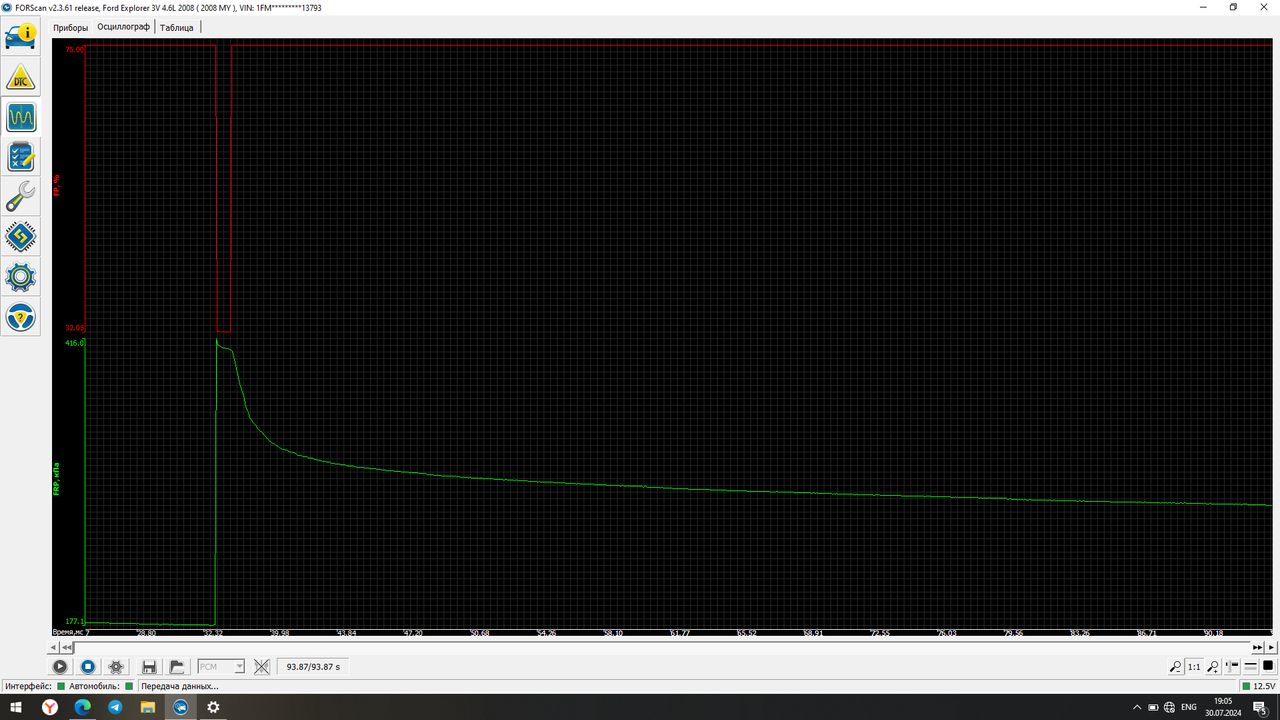
Task: Open File Explorer from the taskbar
Action: (148, 707)
